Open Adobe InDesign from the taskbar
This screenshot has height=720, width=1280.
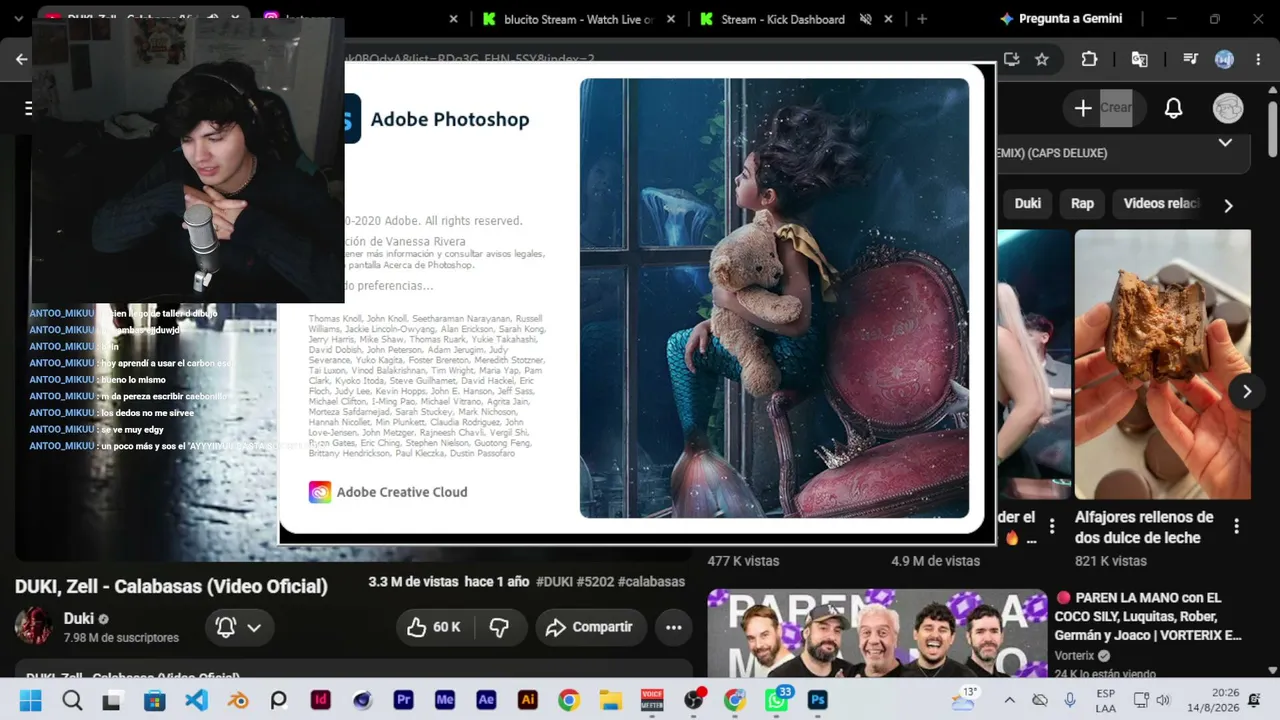click(x=321, y=700)
